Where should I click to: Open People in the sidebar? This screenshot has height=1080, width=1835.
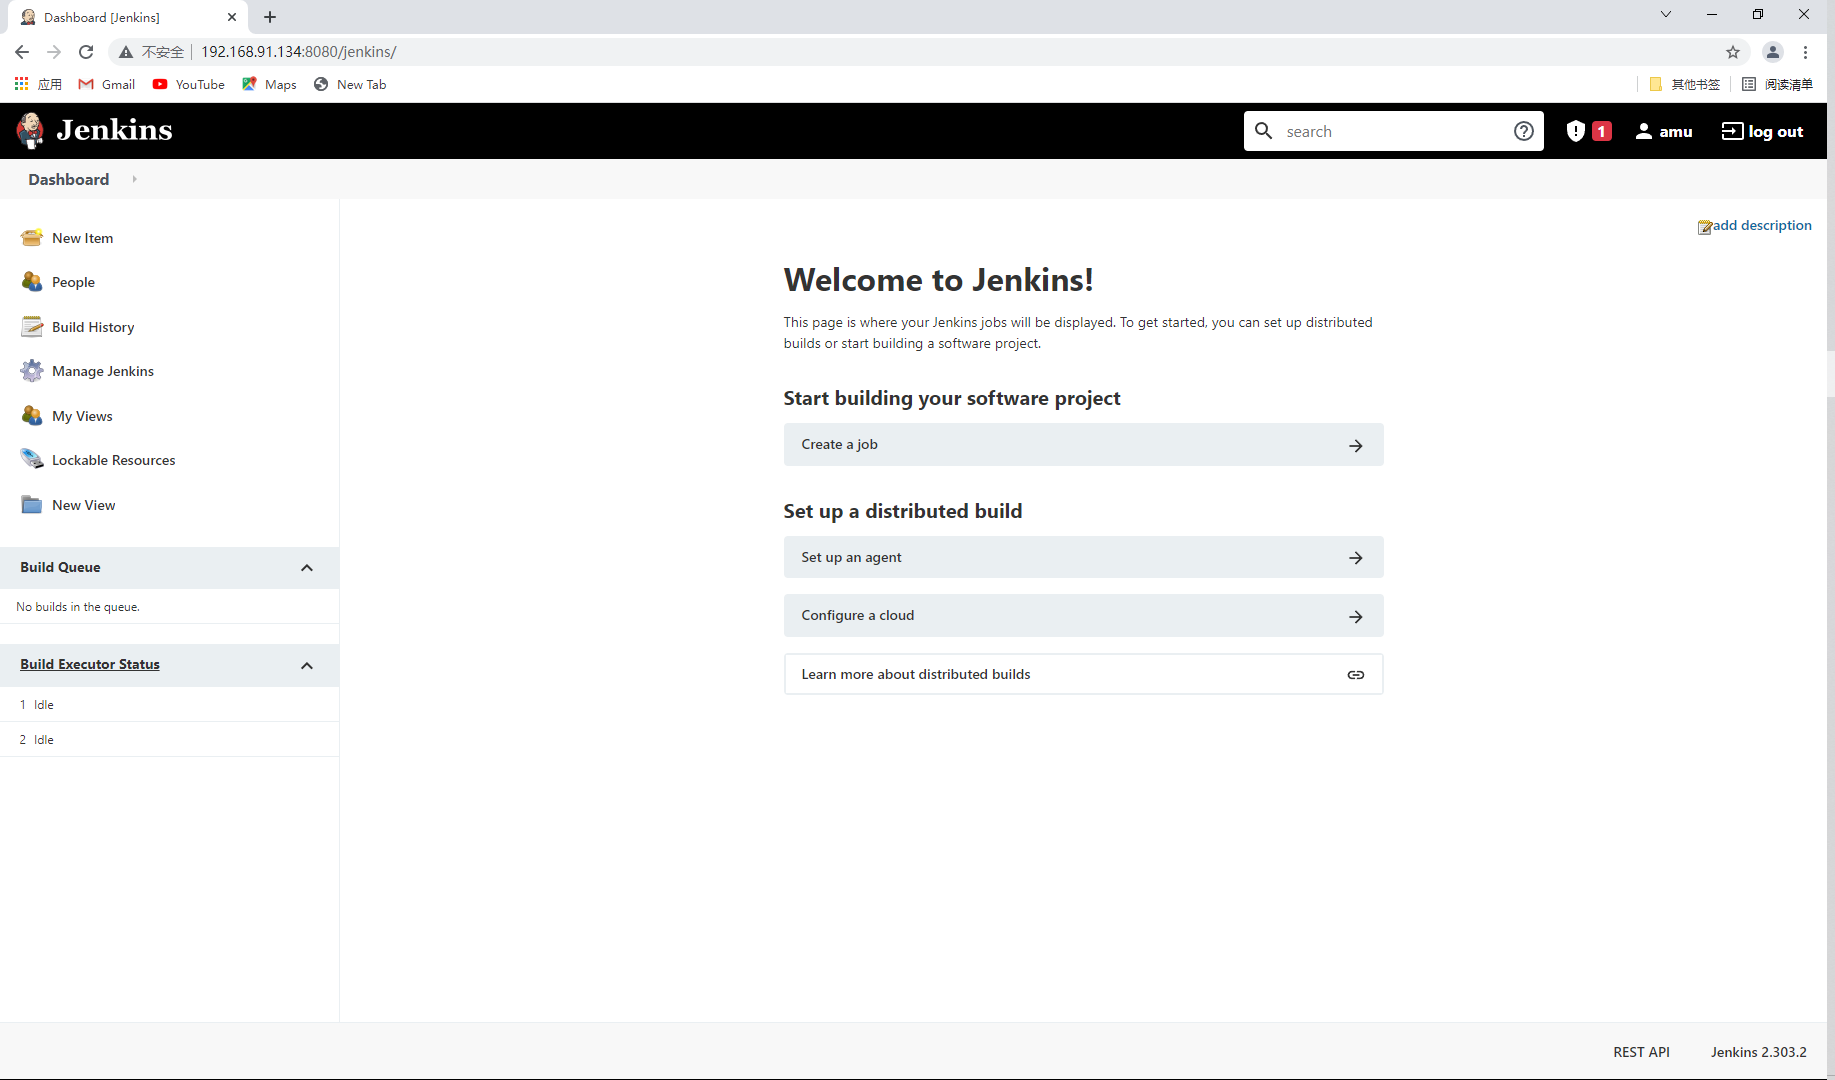tap(73, 282)
